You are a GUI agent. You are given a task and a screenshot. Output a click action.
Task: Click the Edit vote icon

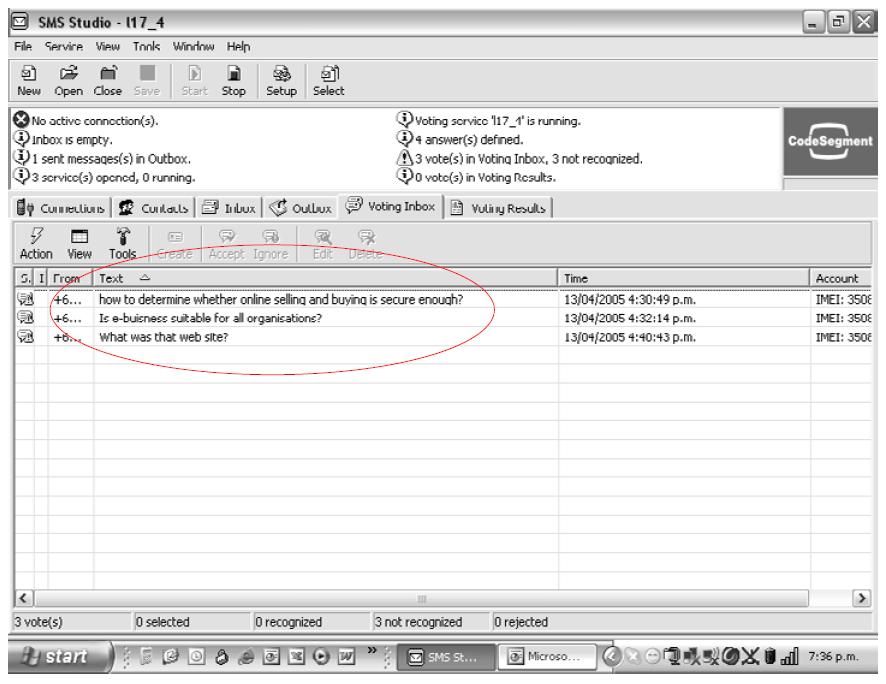click(323, 243)
